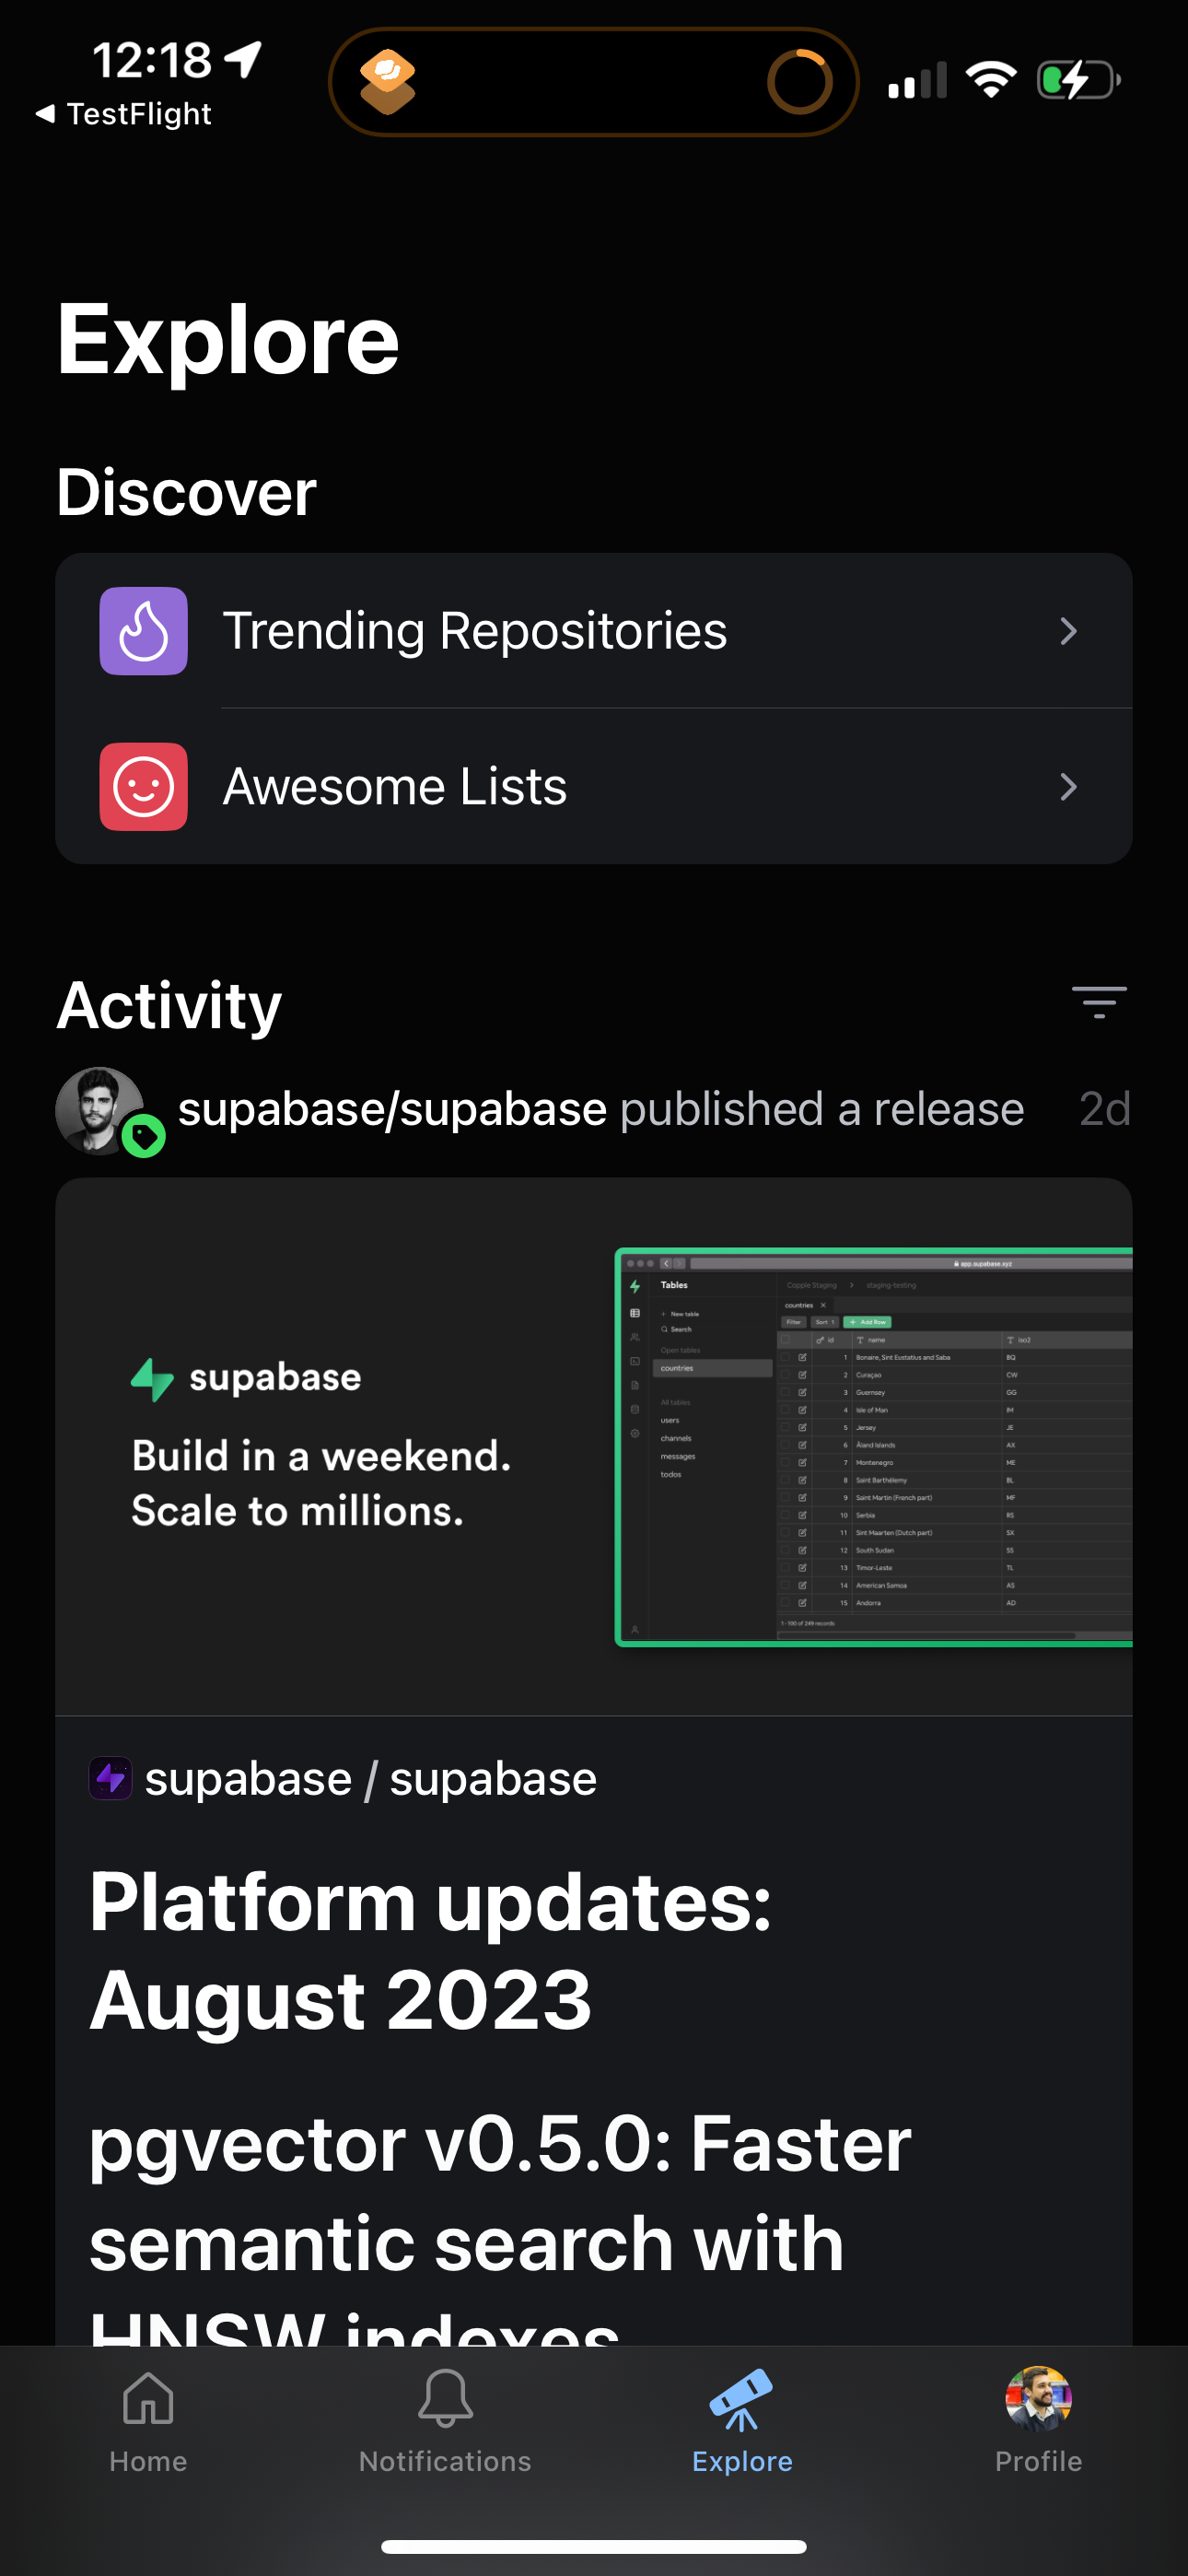Tap the '2d' timestamp
This screenshot has height=2576, width=1188.
(x=1104, y=1110)
